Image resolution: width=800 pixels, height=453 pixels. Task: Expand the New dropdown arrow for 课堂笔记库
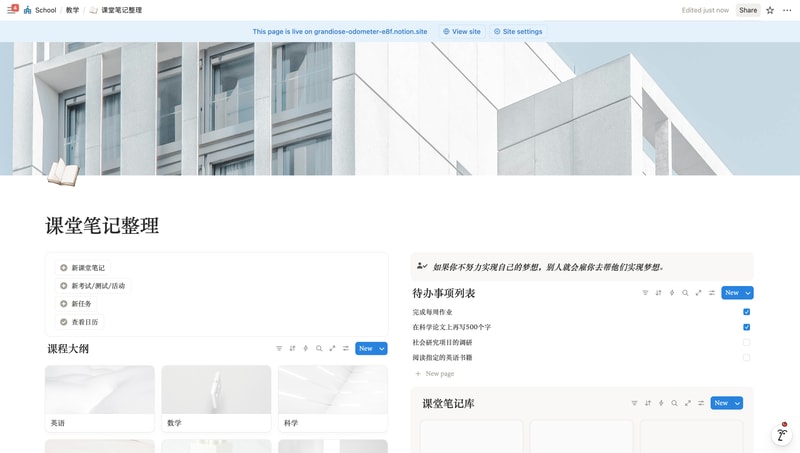click(737, 403)
